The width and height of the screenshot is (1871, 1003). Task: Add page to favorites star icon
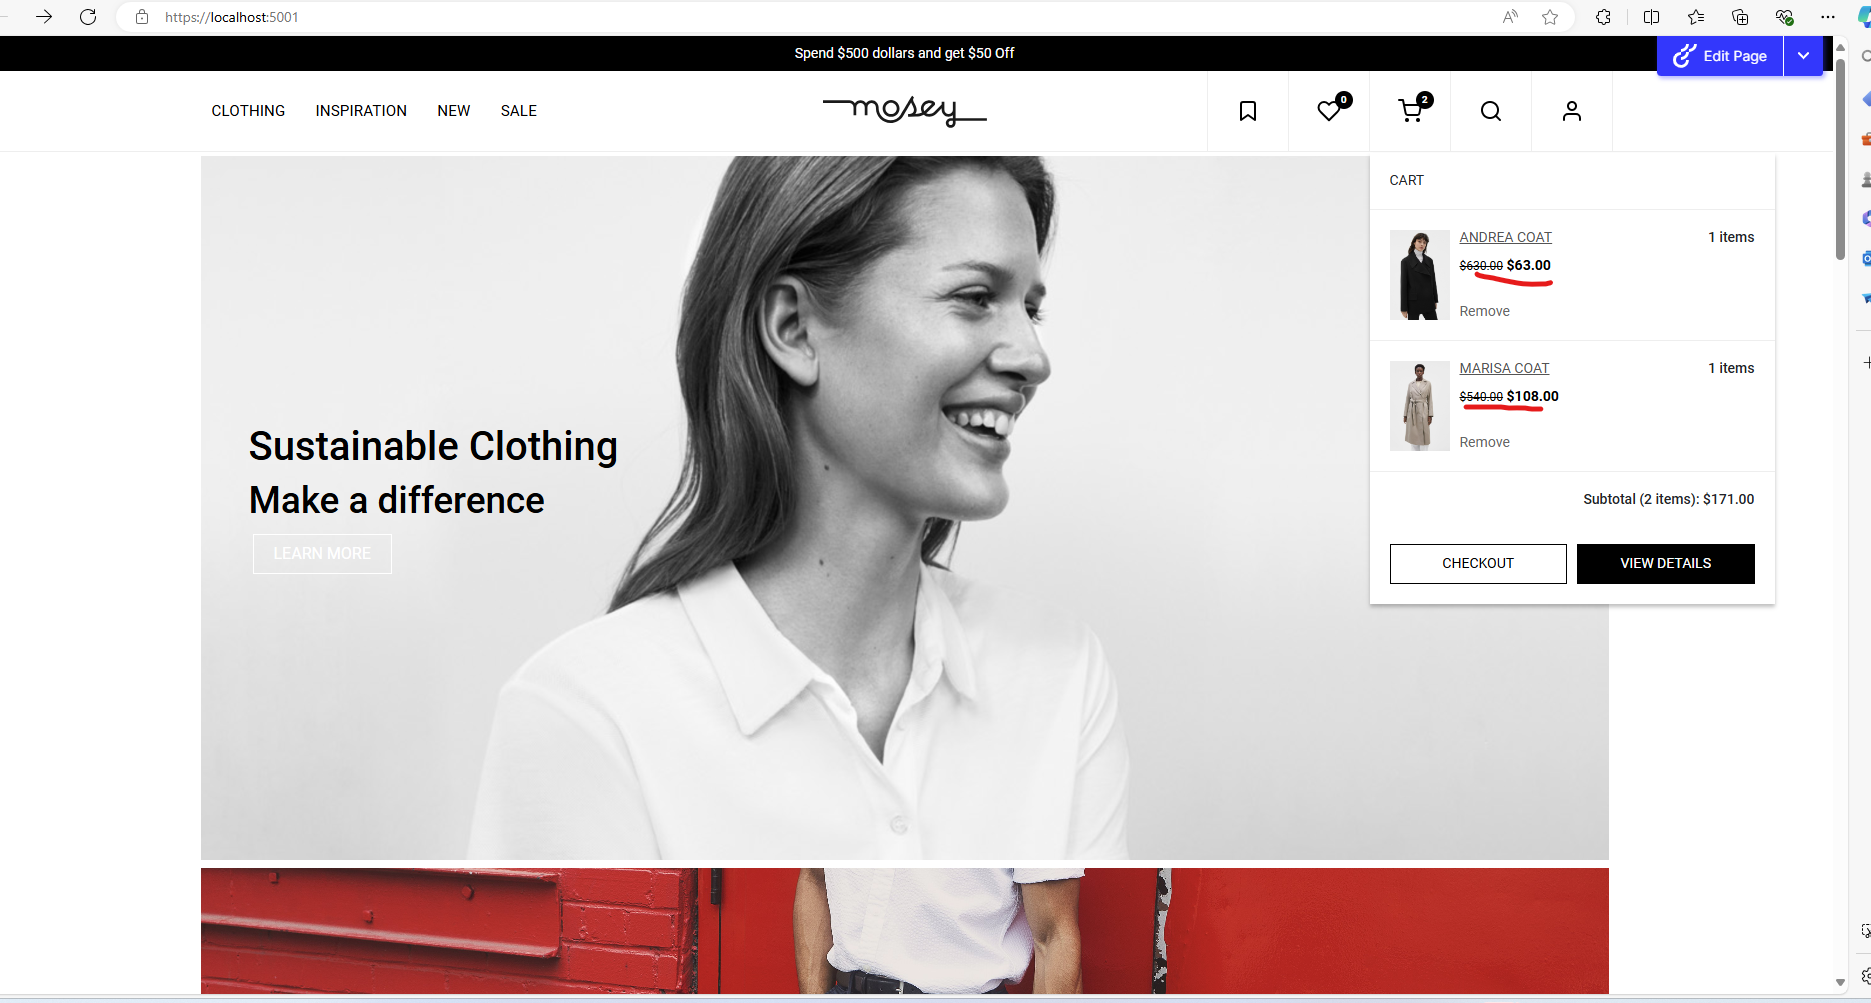point(1550,17)
